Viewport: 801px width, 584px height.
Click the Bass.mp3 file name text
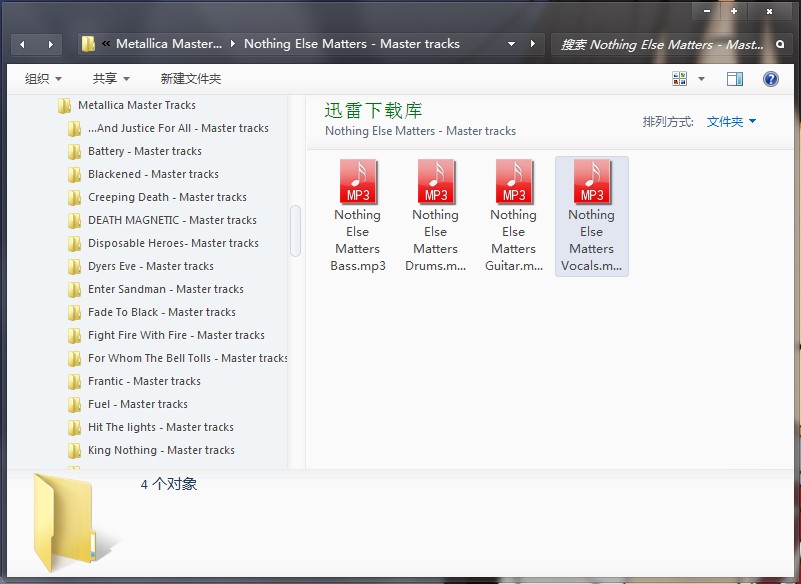pos(358,266)
